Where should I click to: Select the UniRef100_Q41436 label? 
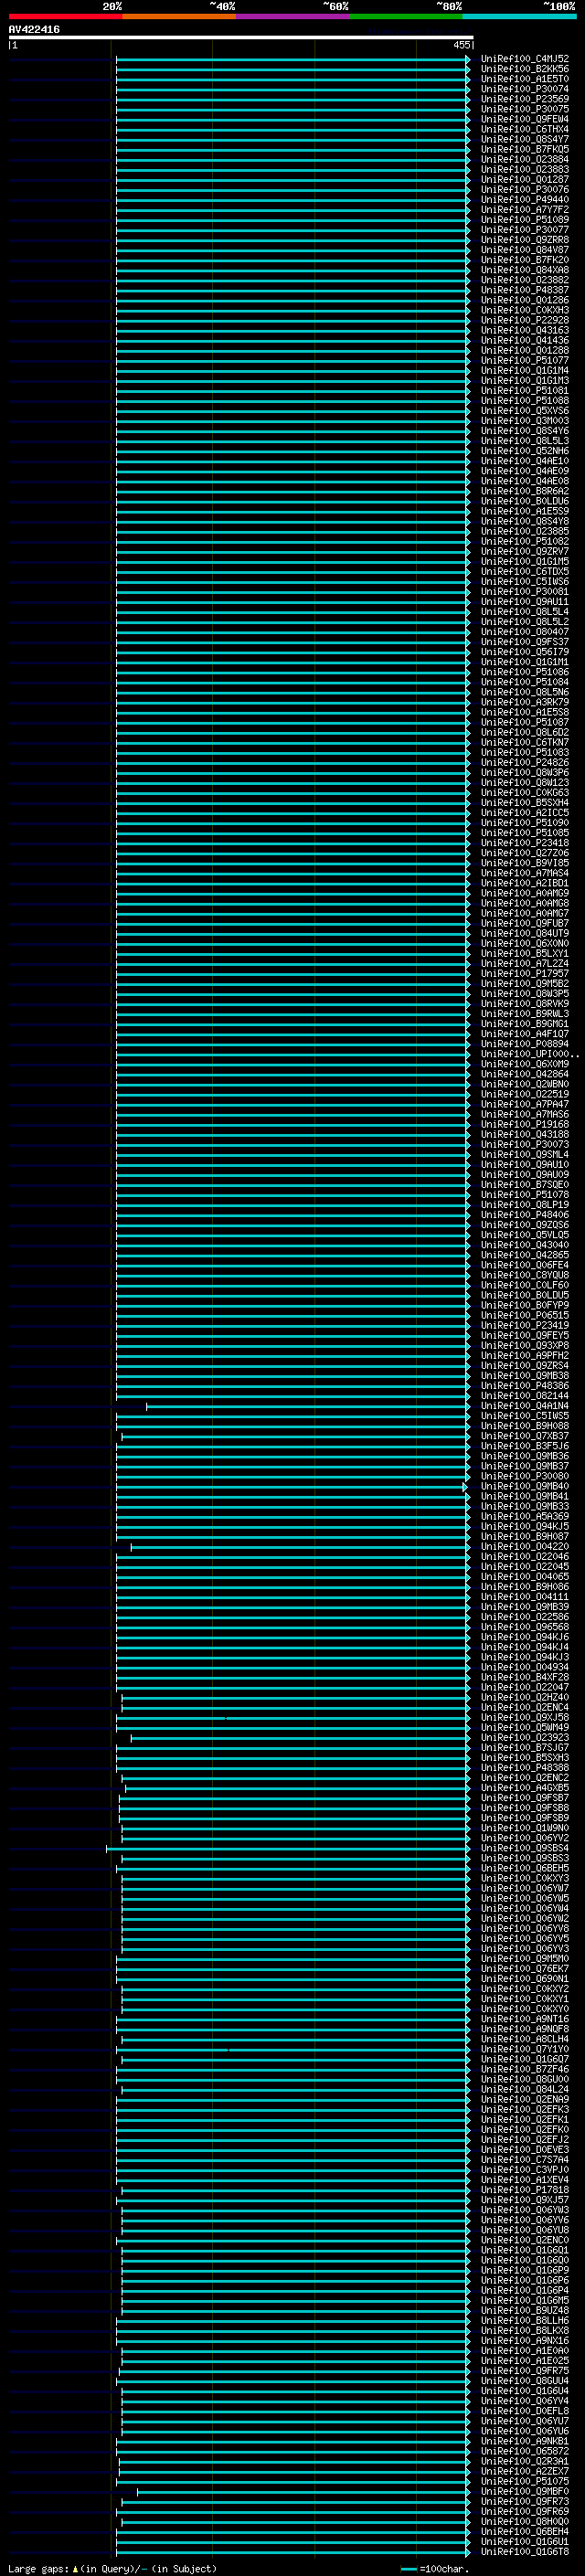click(525, 340)
